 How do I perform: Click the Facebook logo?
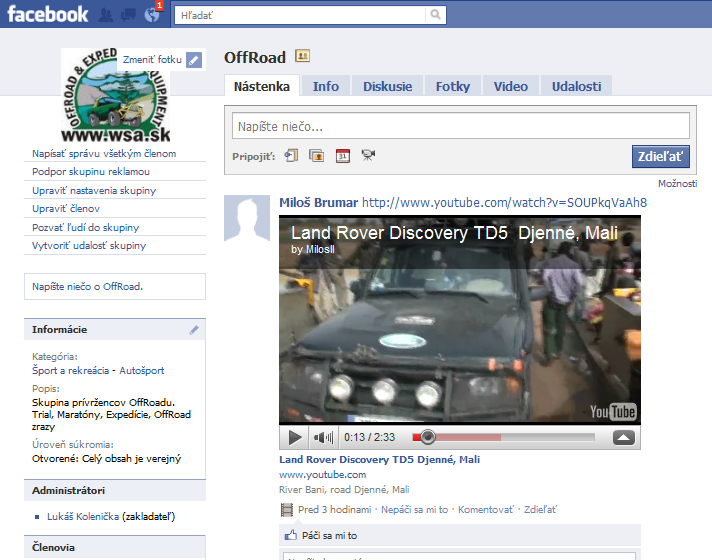coord(48,14)
